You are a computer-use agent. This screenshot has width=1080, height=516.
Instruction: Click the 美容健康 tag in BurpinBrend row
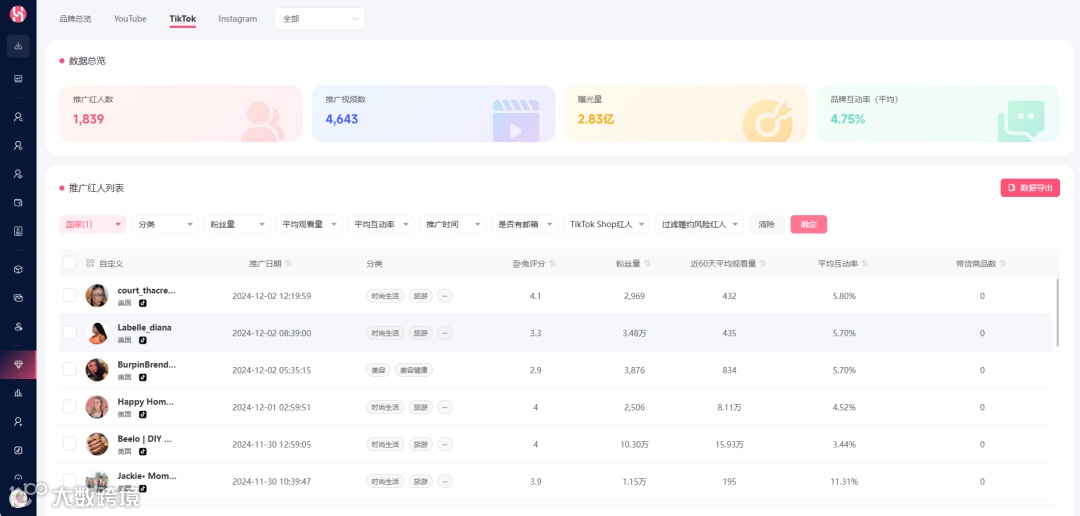tap(413, 370)
